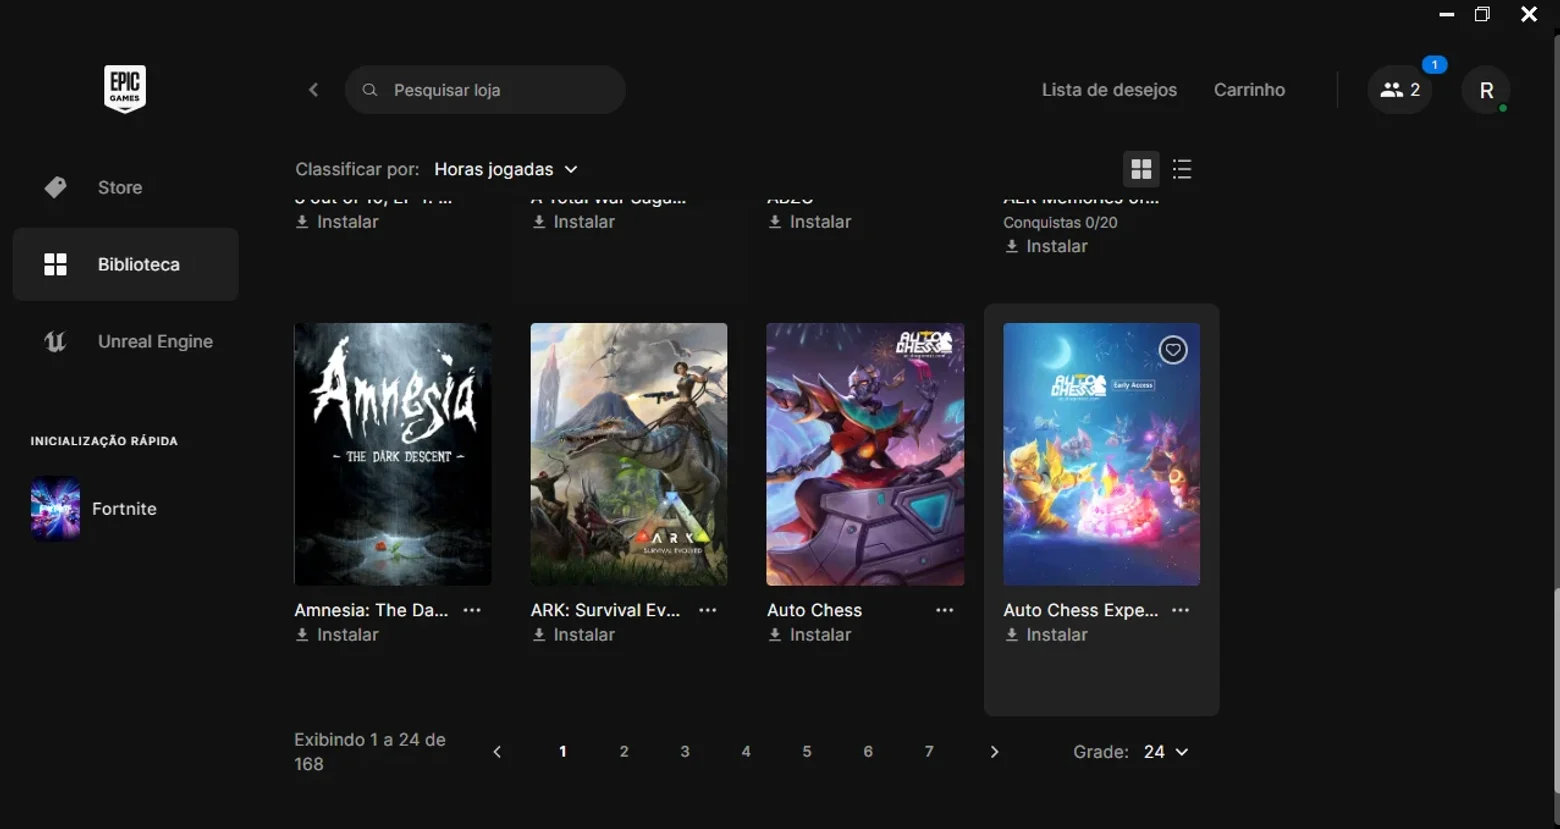Switch to grid view
This screenshot has height=829, width=1560.
click(1141, 169)
